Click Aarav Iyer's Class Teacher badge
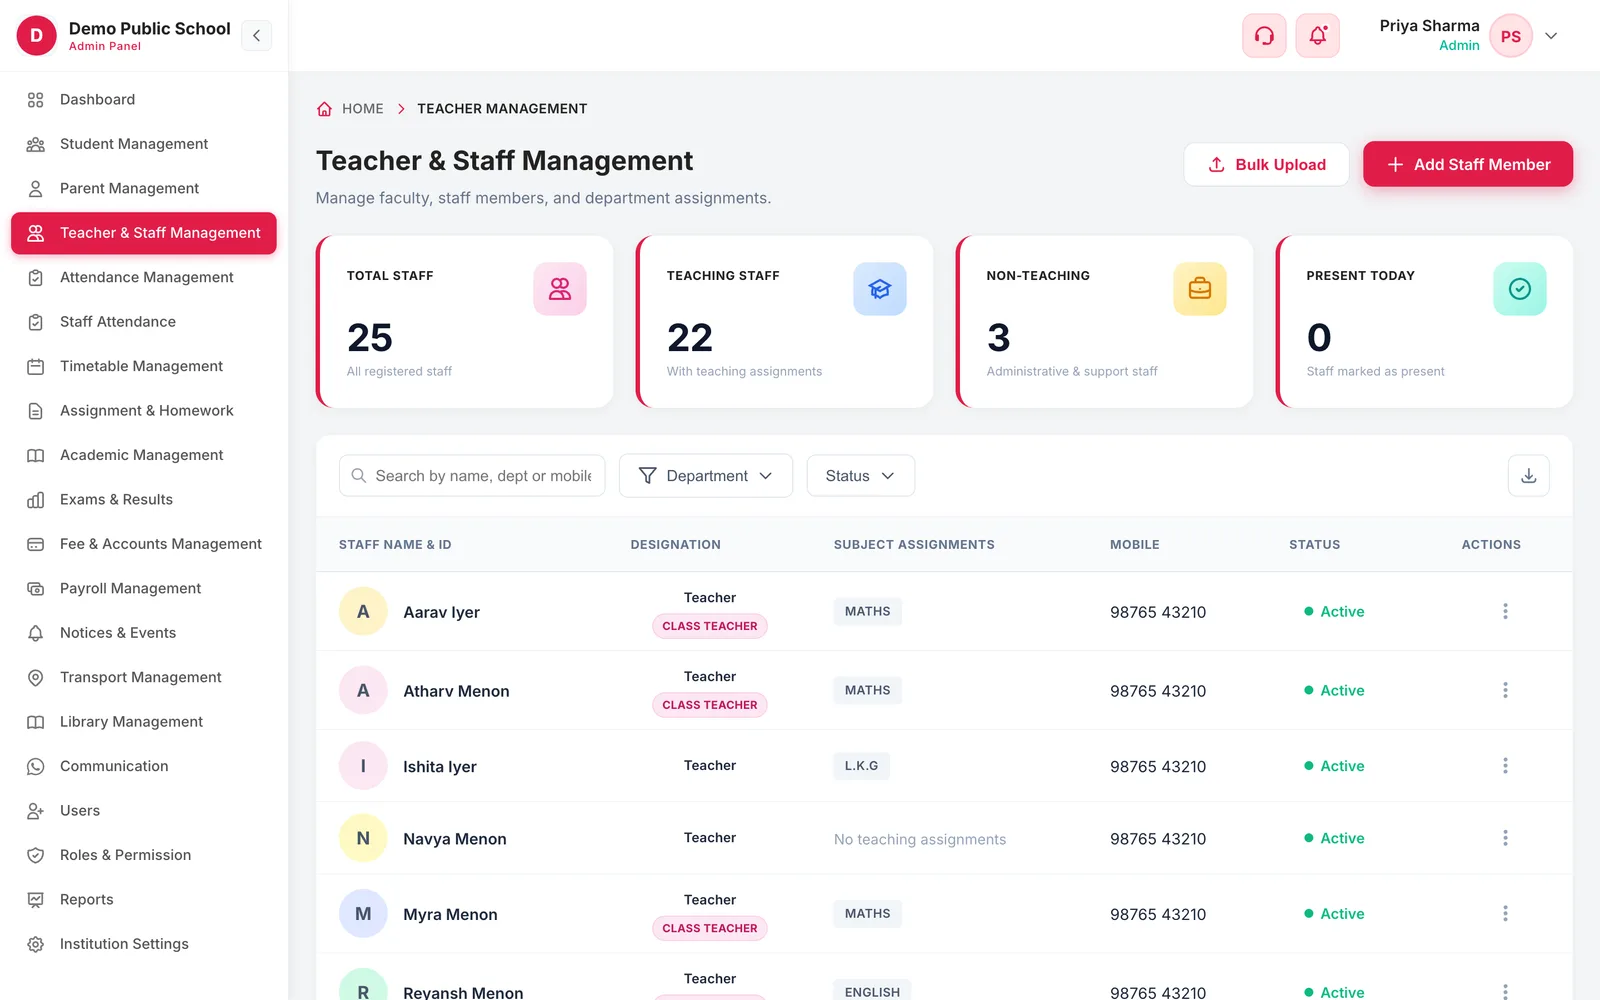The width and height of the screenshot is (1600, 1000). click(710, 626)
